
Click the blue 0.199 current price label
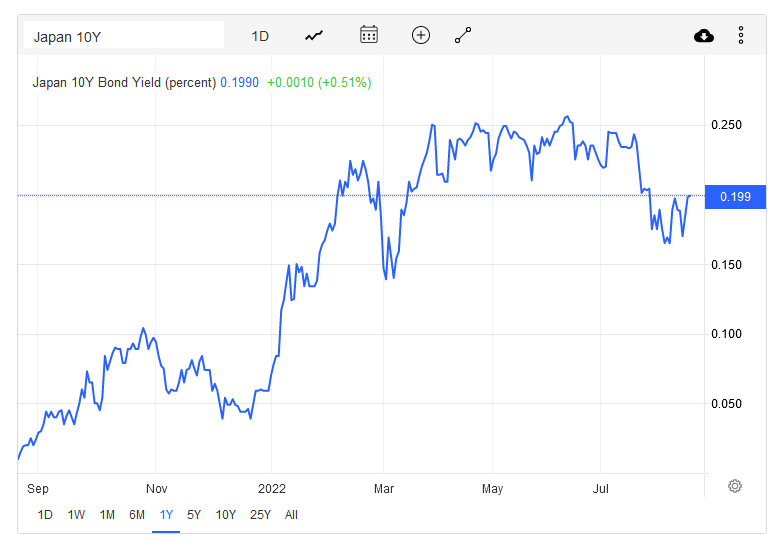click(735, 197)
